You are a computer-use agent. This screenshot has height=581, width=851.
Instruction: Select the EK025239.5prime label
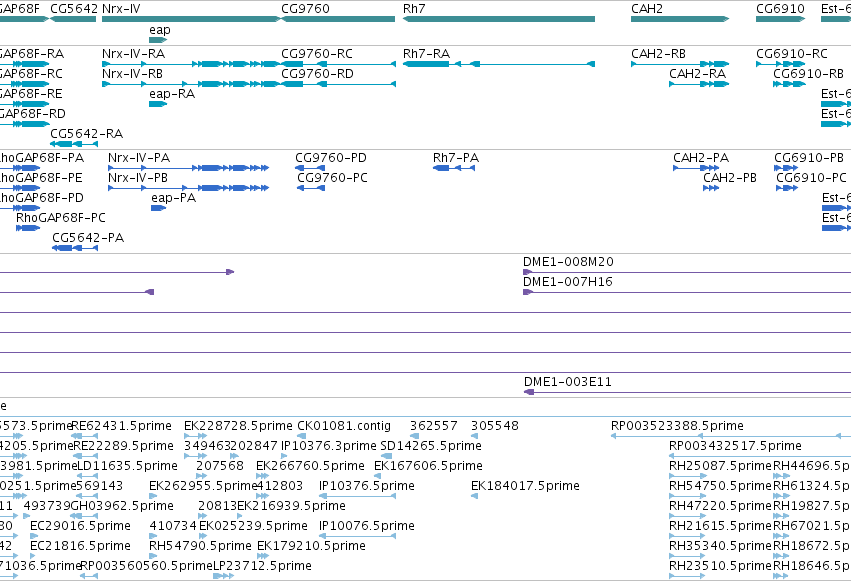[x=253, y=526]
